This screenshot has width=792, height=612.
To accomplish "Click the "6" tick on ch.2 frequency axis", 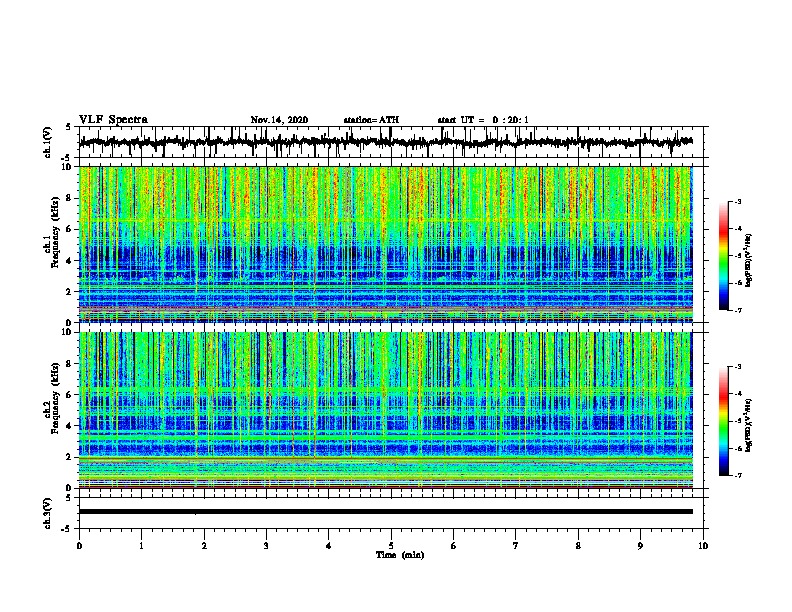I will (69, 395).
